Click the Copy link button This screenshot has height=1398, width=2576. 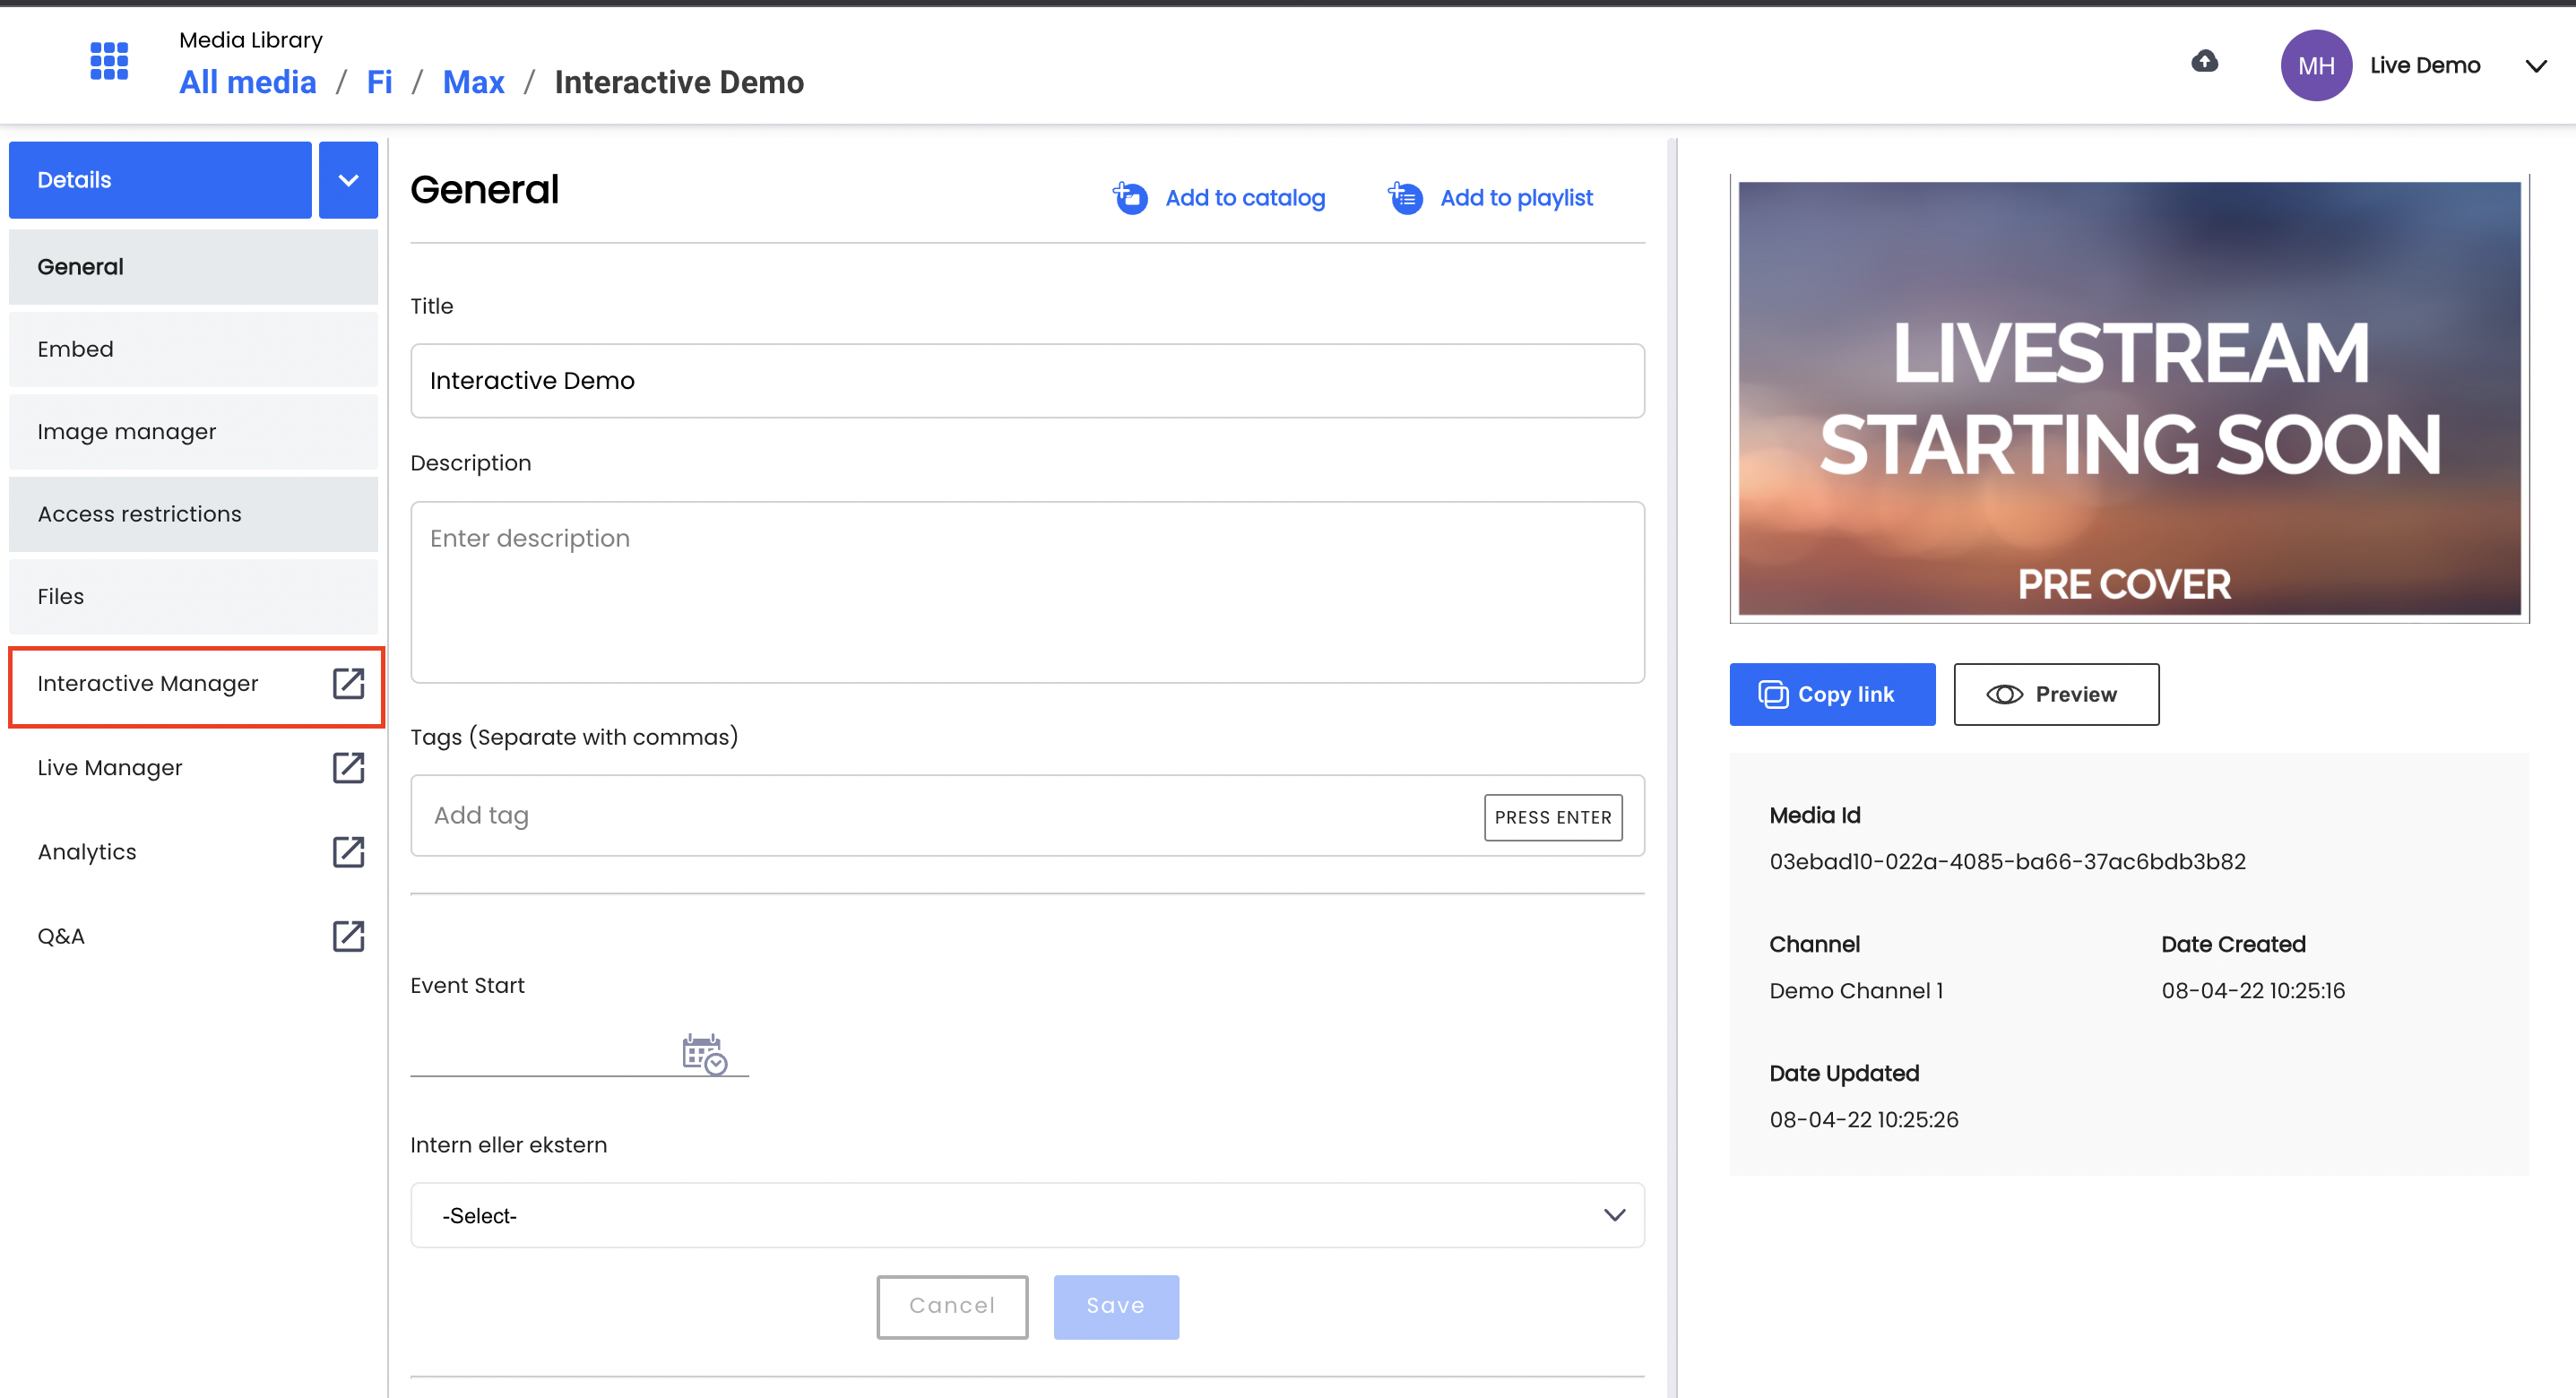(1832, 694)
